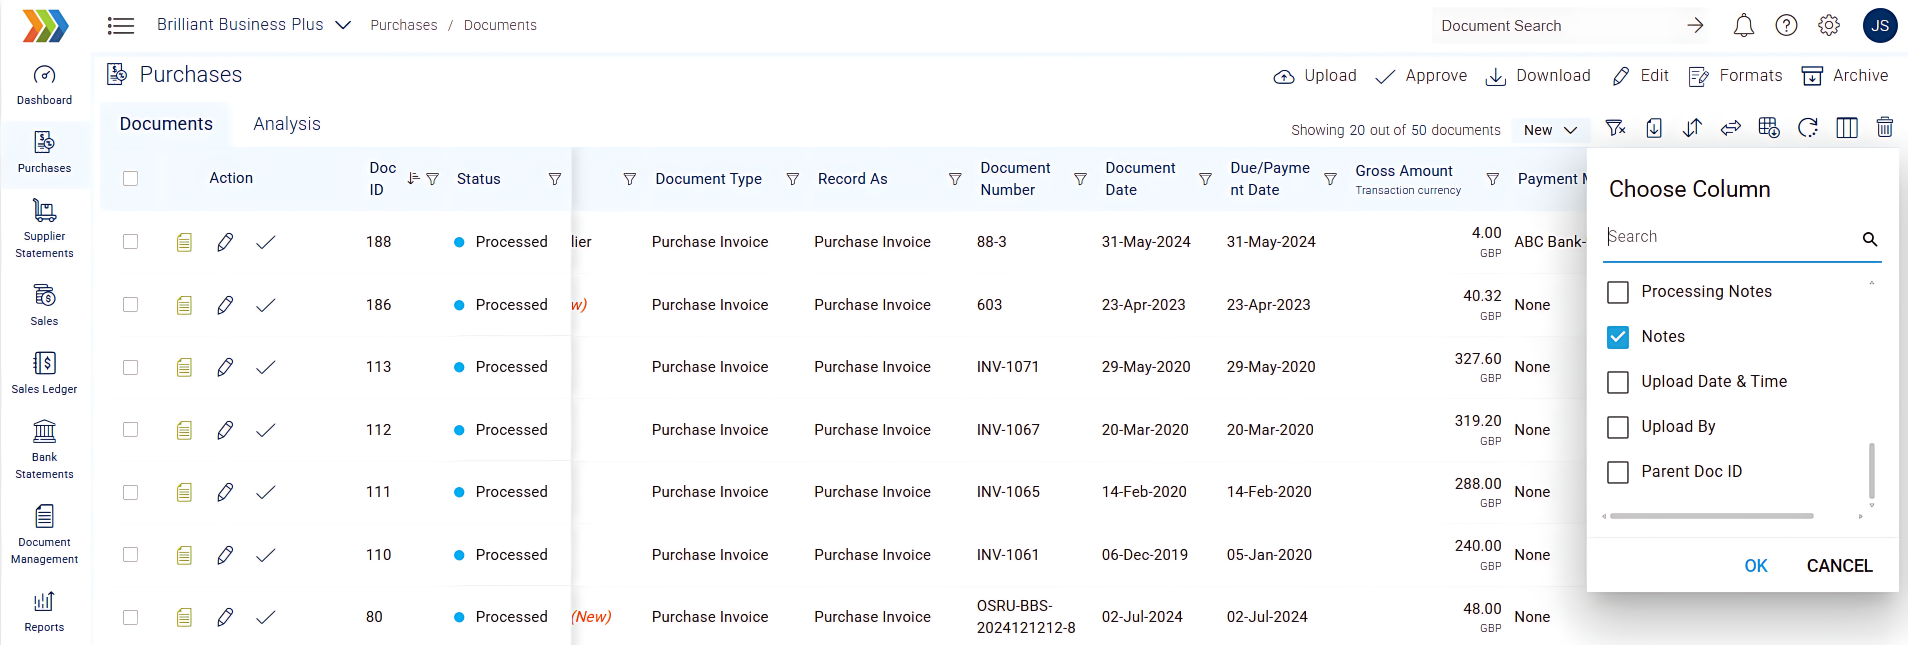Click the Upload button
1908x645 pixels.
tap(1314, 76)
